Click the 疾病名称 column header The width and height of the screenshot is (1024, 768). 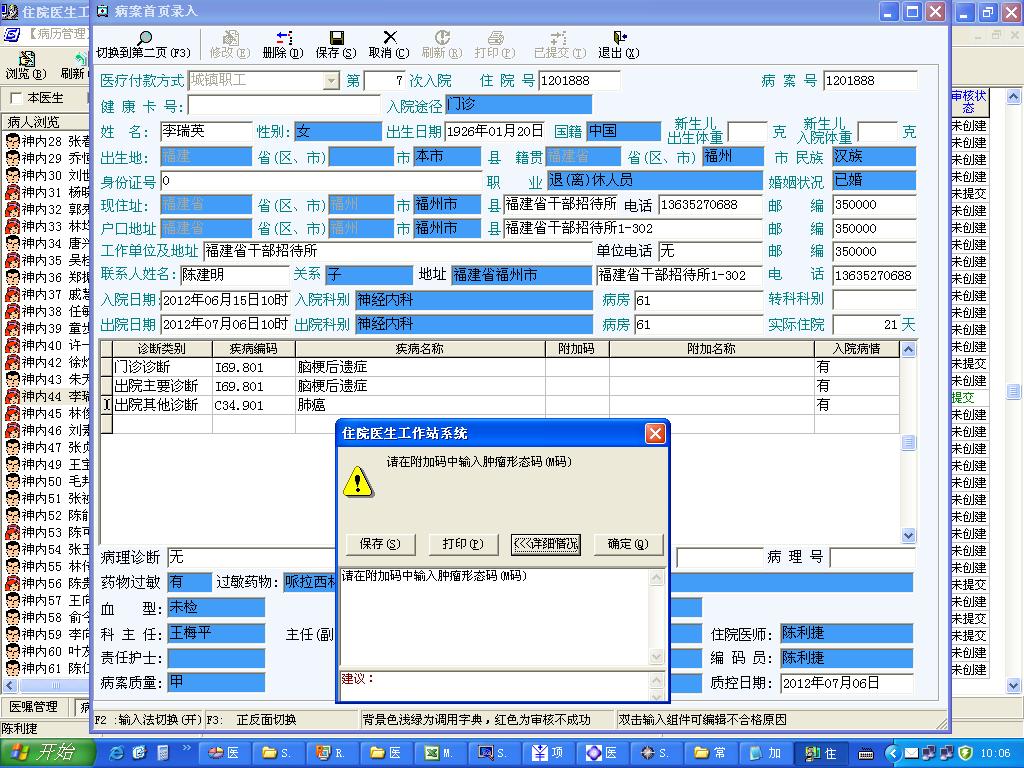pos(420,349)
